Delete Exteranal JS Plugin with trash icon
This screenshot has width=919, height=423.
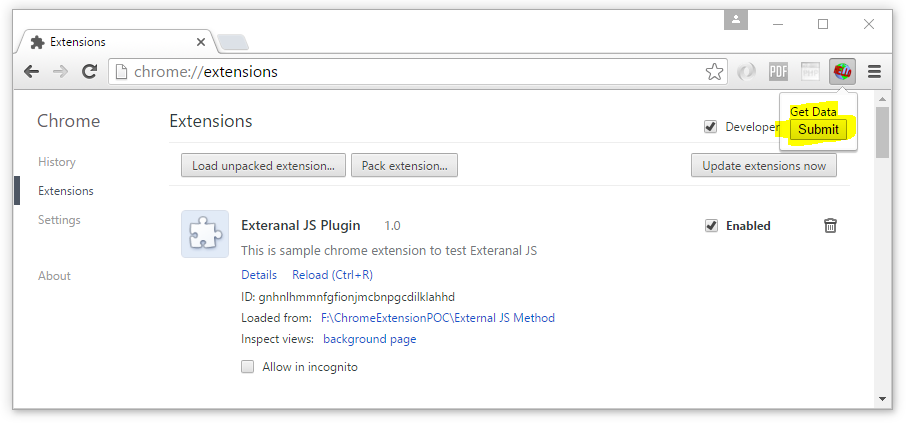830,226
